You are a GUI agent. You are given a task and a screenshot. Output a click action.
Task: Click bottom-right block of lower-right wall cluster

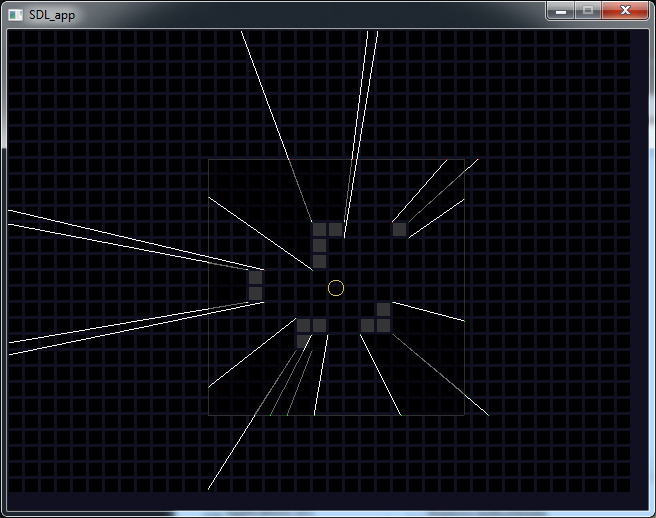coord(383,325)
